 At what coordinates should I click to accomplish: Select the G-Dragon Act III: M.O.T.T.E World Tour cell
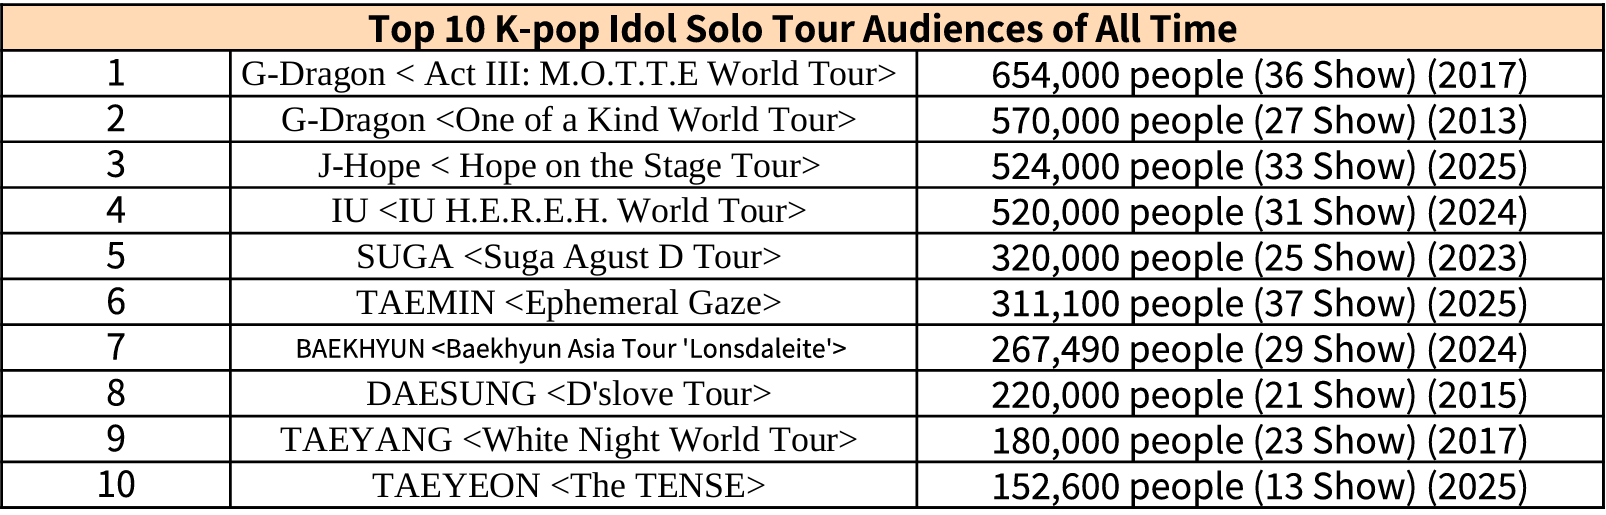pos(569,74)
